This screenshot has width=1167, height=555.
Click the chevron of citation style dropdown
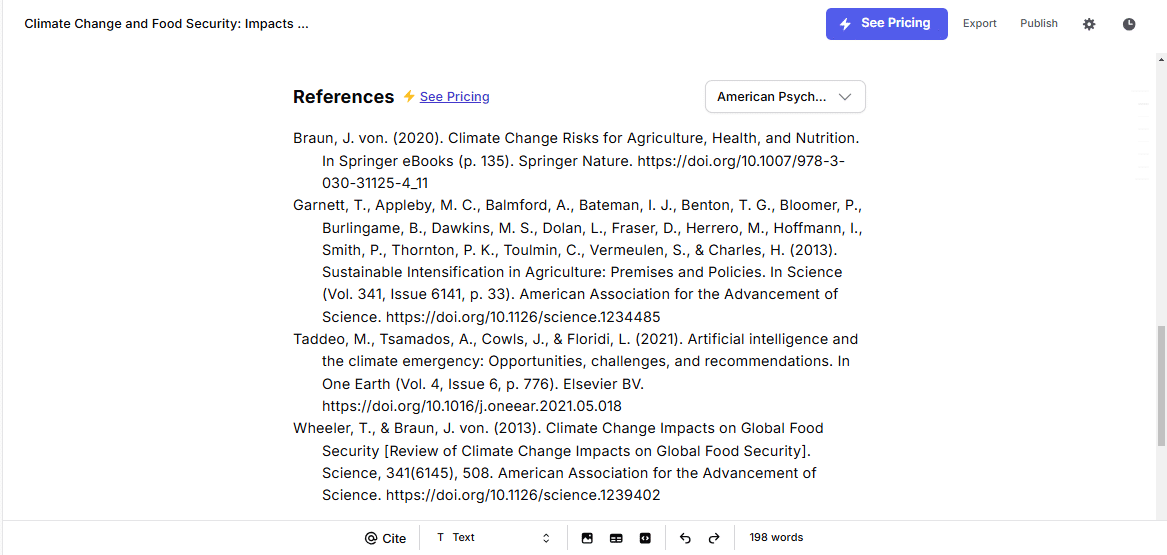(845, 97)
